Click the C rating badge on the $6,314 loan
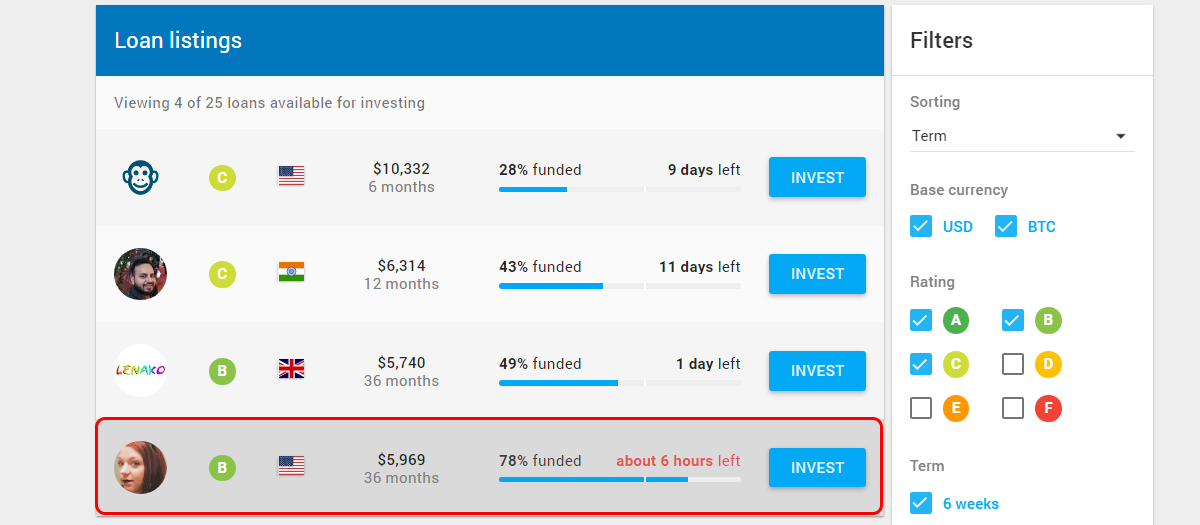Viewport: 1200px width, 525px height. [222, 274]
